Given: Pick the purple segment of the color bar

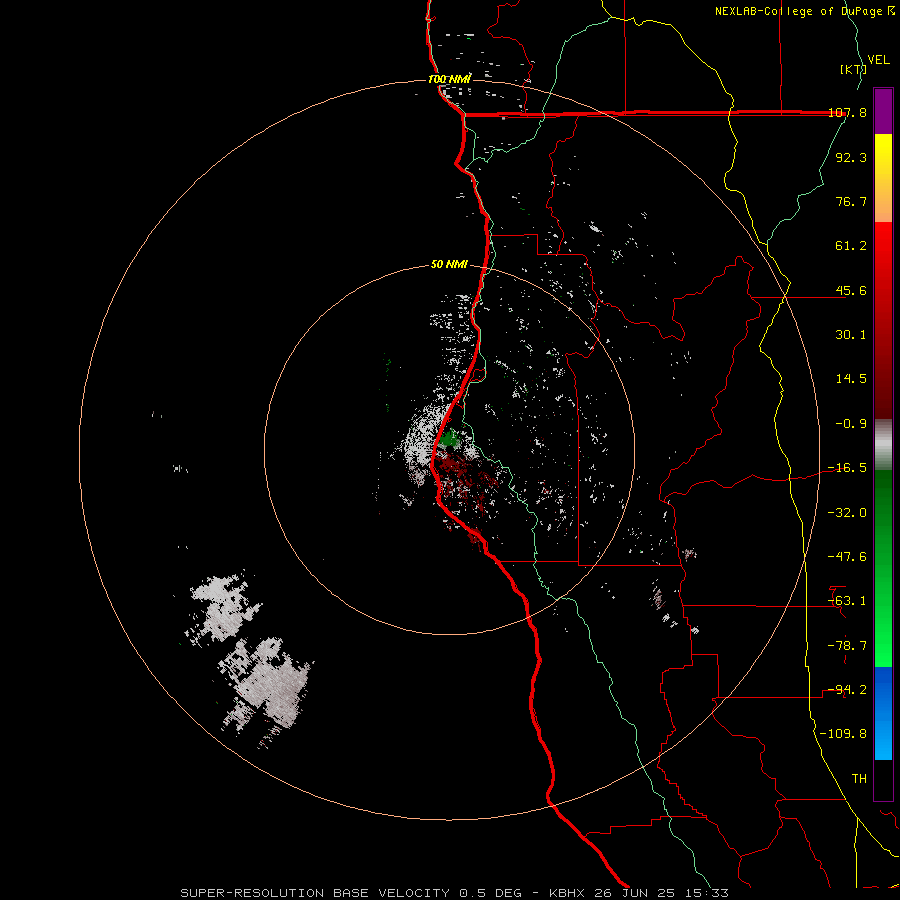Looking at the screenshot, I should (883, 111).
